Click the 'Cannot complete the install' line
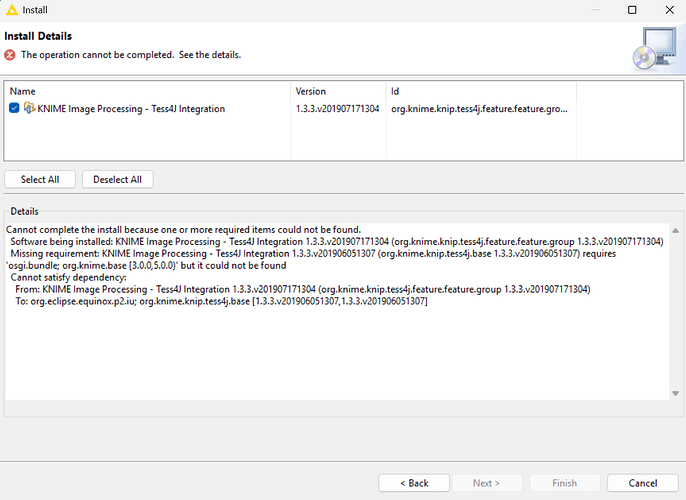Viewport: 686px width, 500px height. (x=183, y=230)
